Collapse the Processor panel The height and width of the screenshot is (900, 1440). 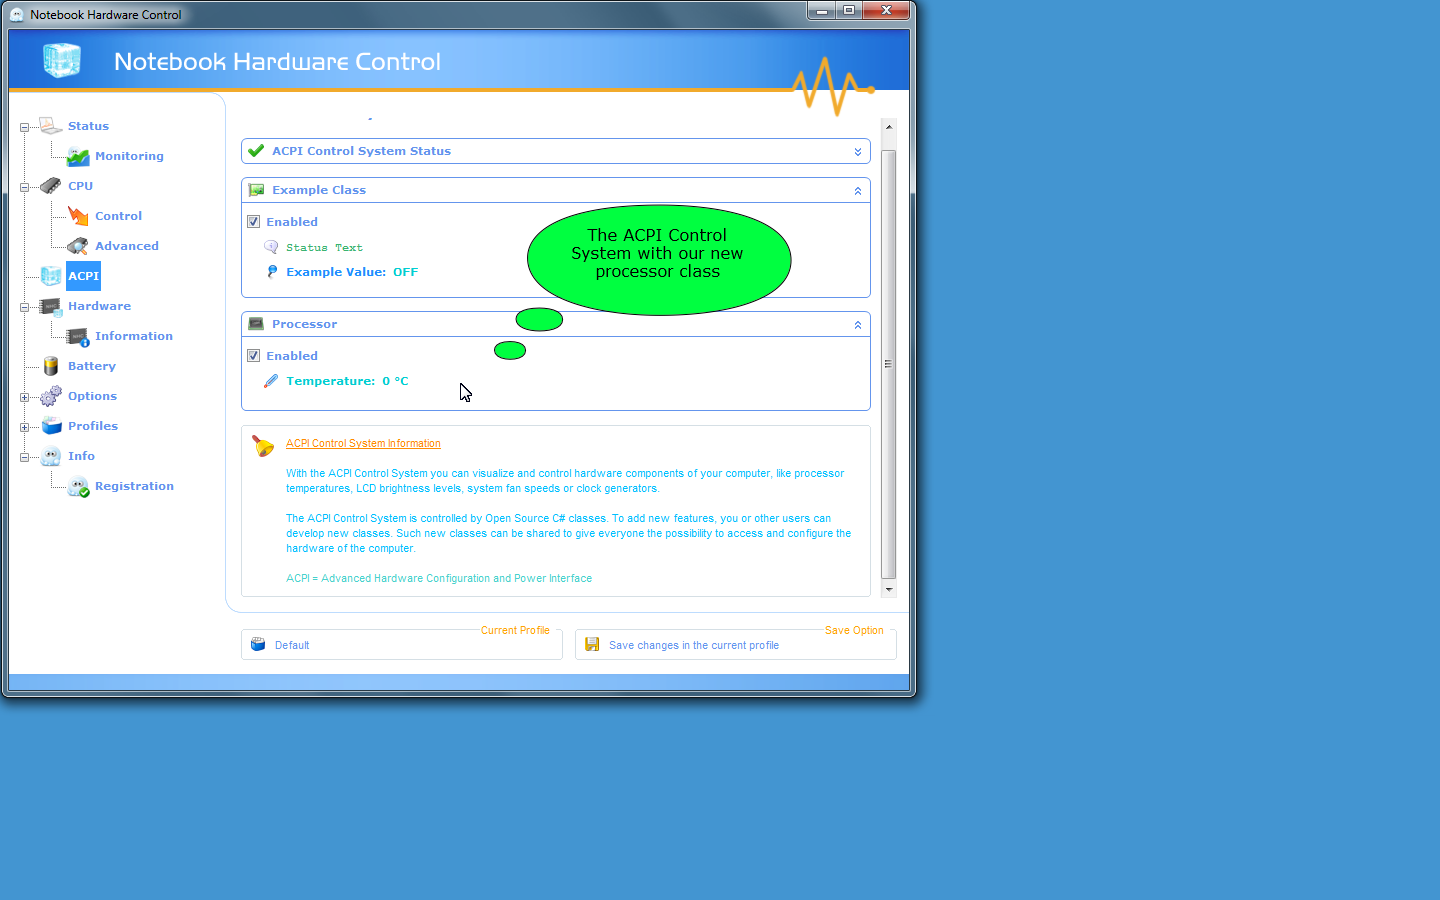857,325
